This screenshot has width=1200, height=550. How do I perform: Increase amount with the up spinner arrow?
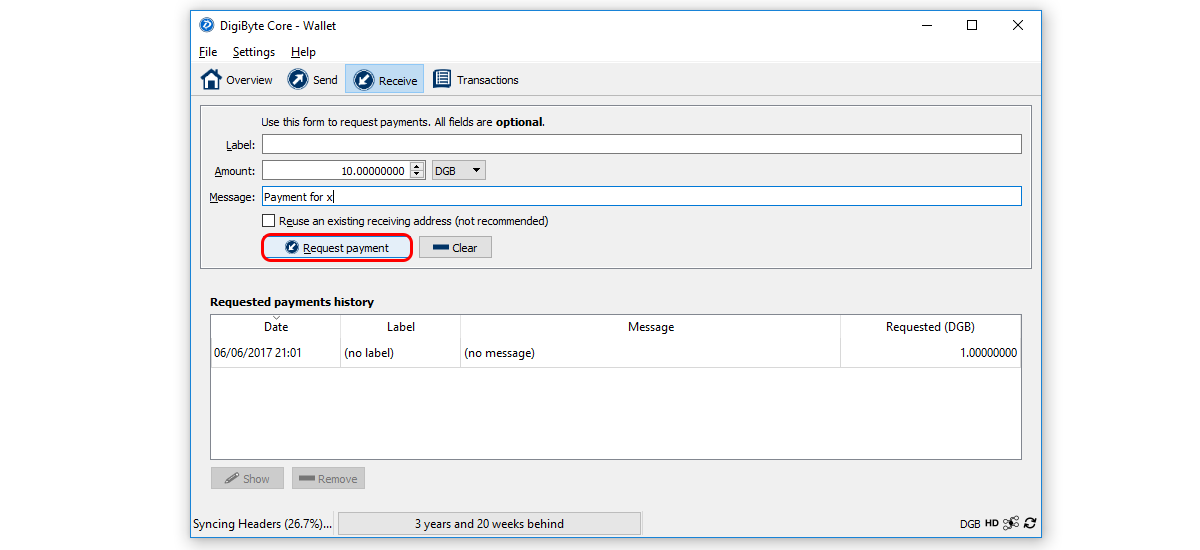[418, 166]
